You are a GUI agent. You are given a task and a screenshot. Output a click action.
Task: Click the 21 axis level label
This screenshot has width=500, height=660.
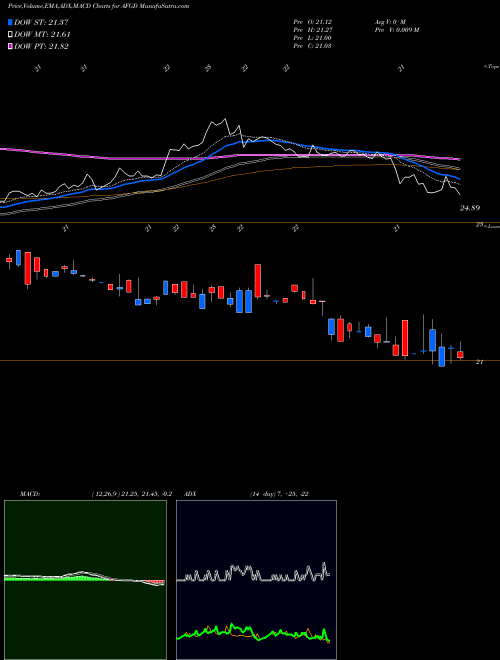click(x=479, y=362)
